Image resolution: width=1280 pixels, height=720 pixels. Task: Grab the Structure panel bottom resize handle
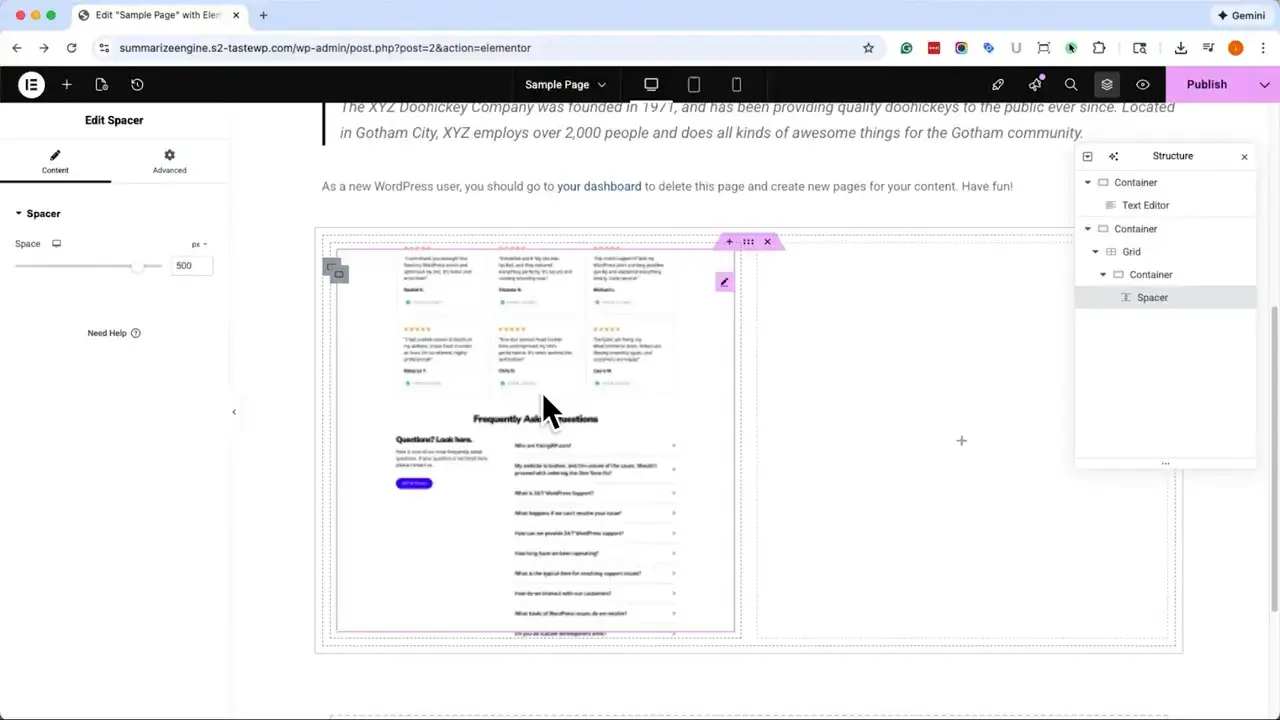point(1165,464)
